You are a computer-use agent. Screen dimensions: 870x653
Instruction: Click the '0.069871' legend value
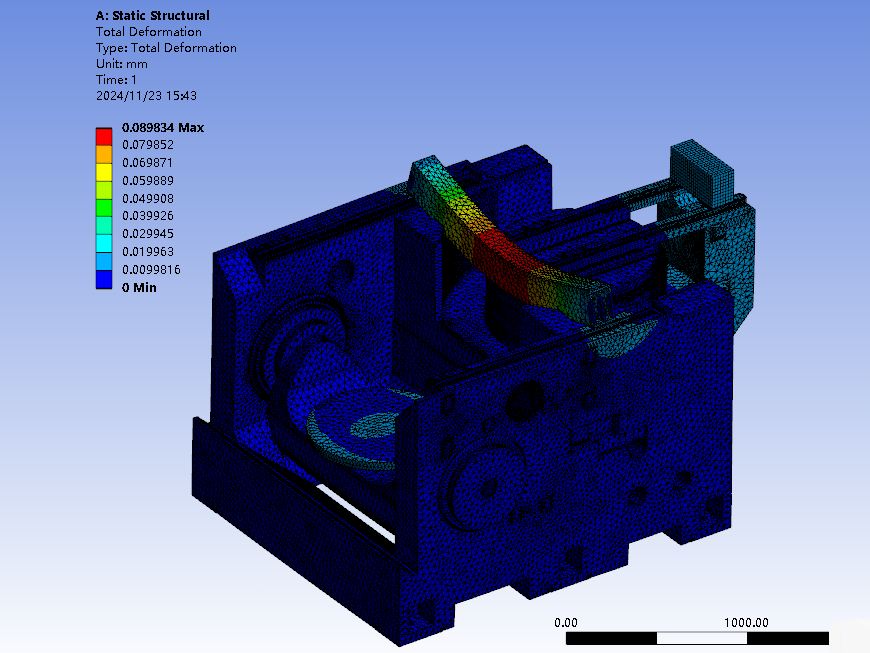pyautogui.click(x=148, y=163)
